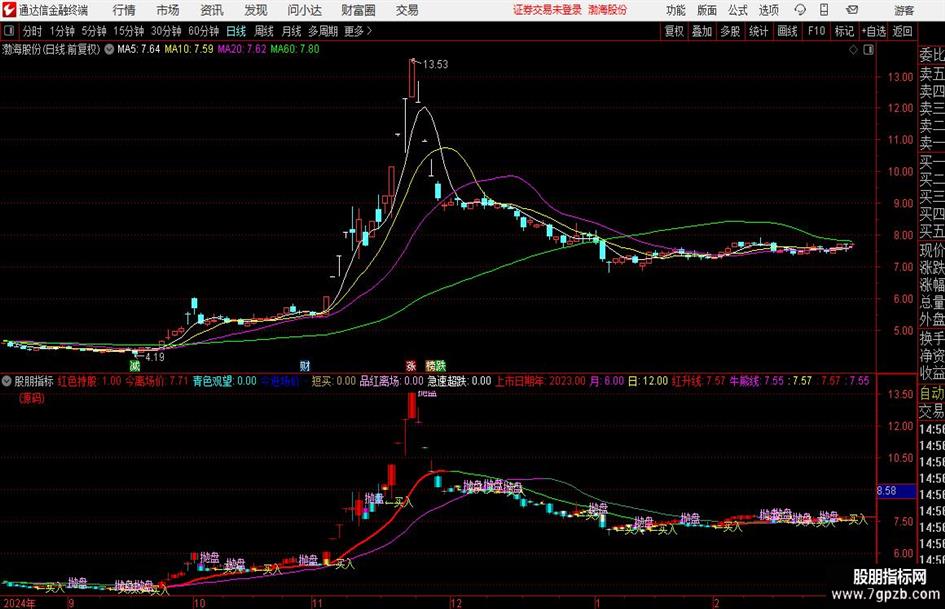
Task: Switch to 5分钟 period
Action: pyautogui.click(x=93, y=31)
